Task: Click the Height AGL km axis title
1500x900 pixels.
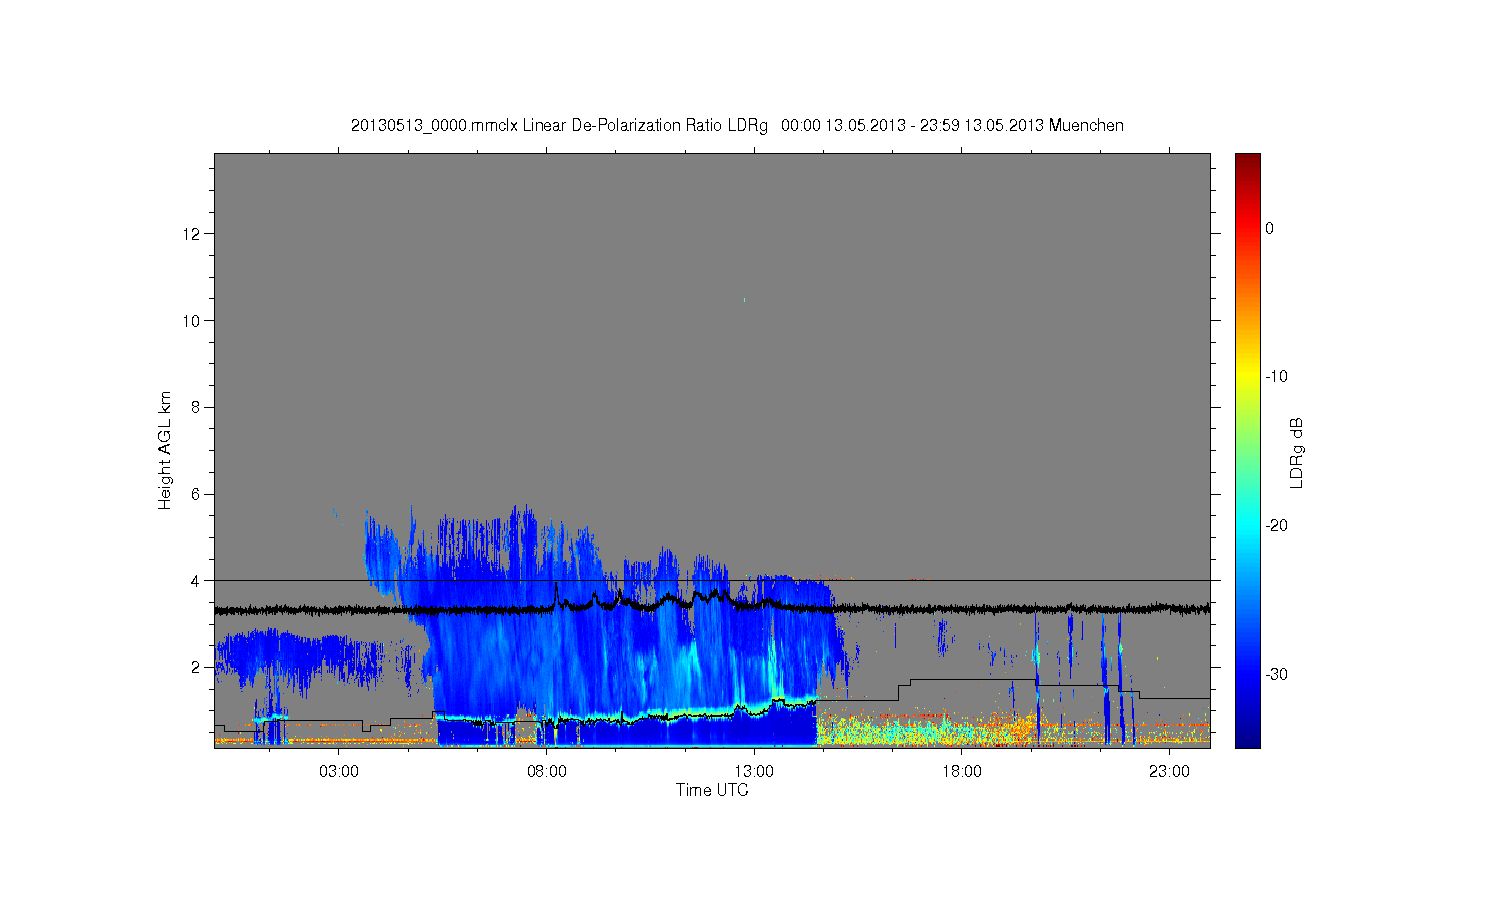Action: (165, 450)
